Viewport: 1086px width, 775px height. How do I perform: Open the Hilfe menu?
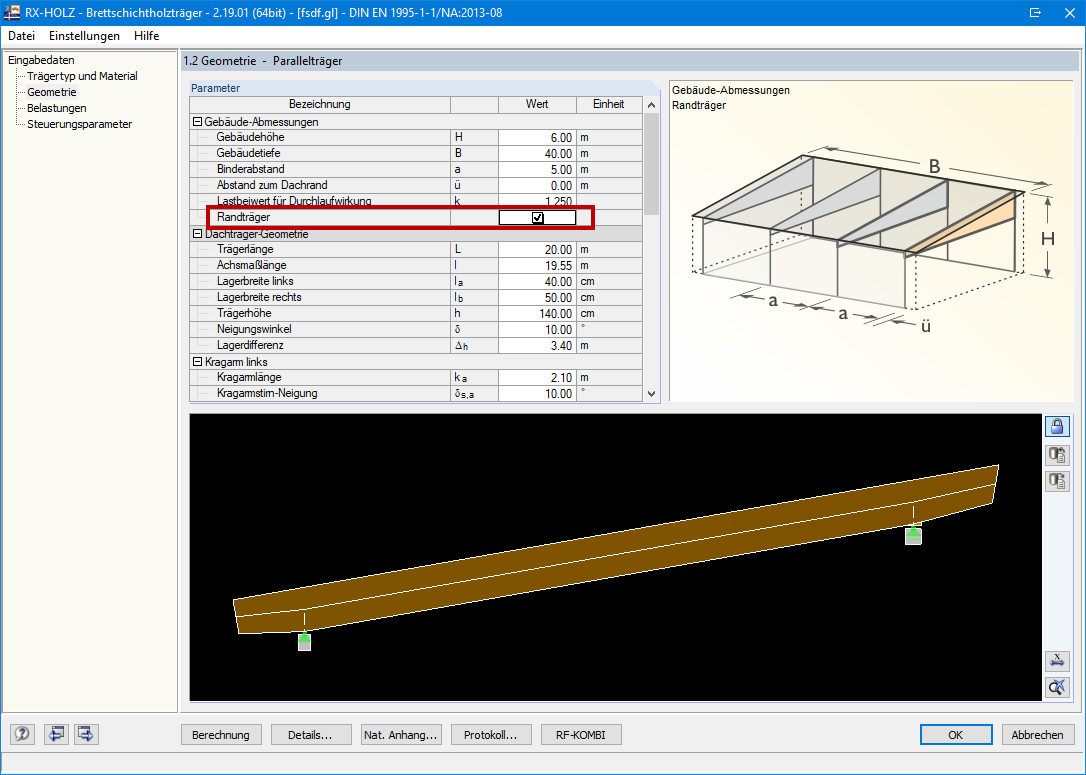pos(147,36)
